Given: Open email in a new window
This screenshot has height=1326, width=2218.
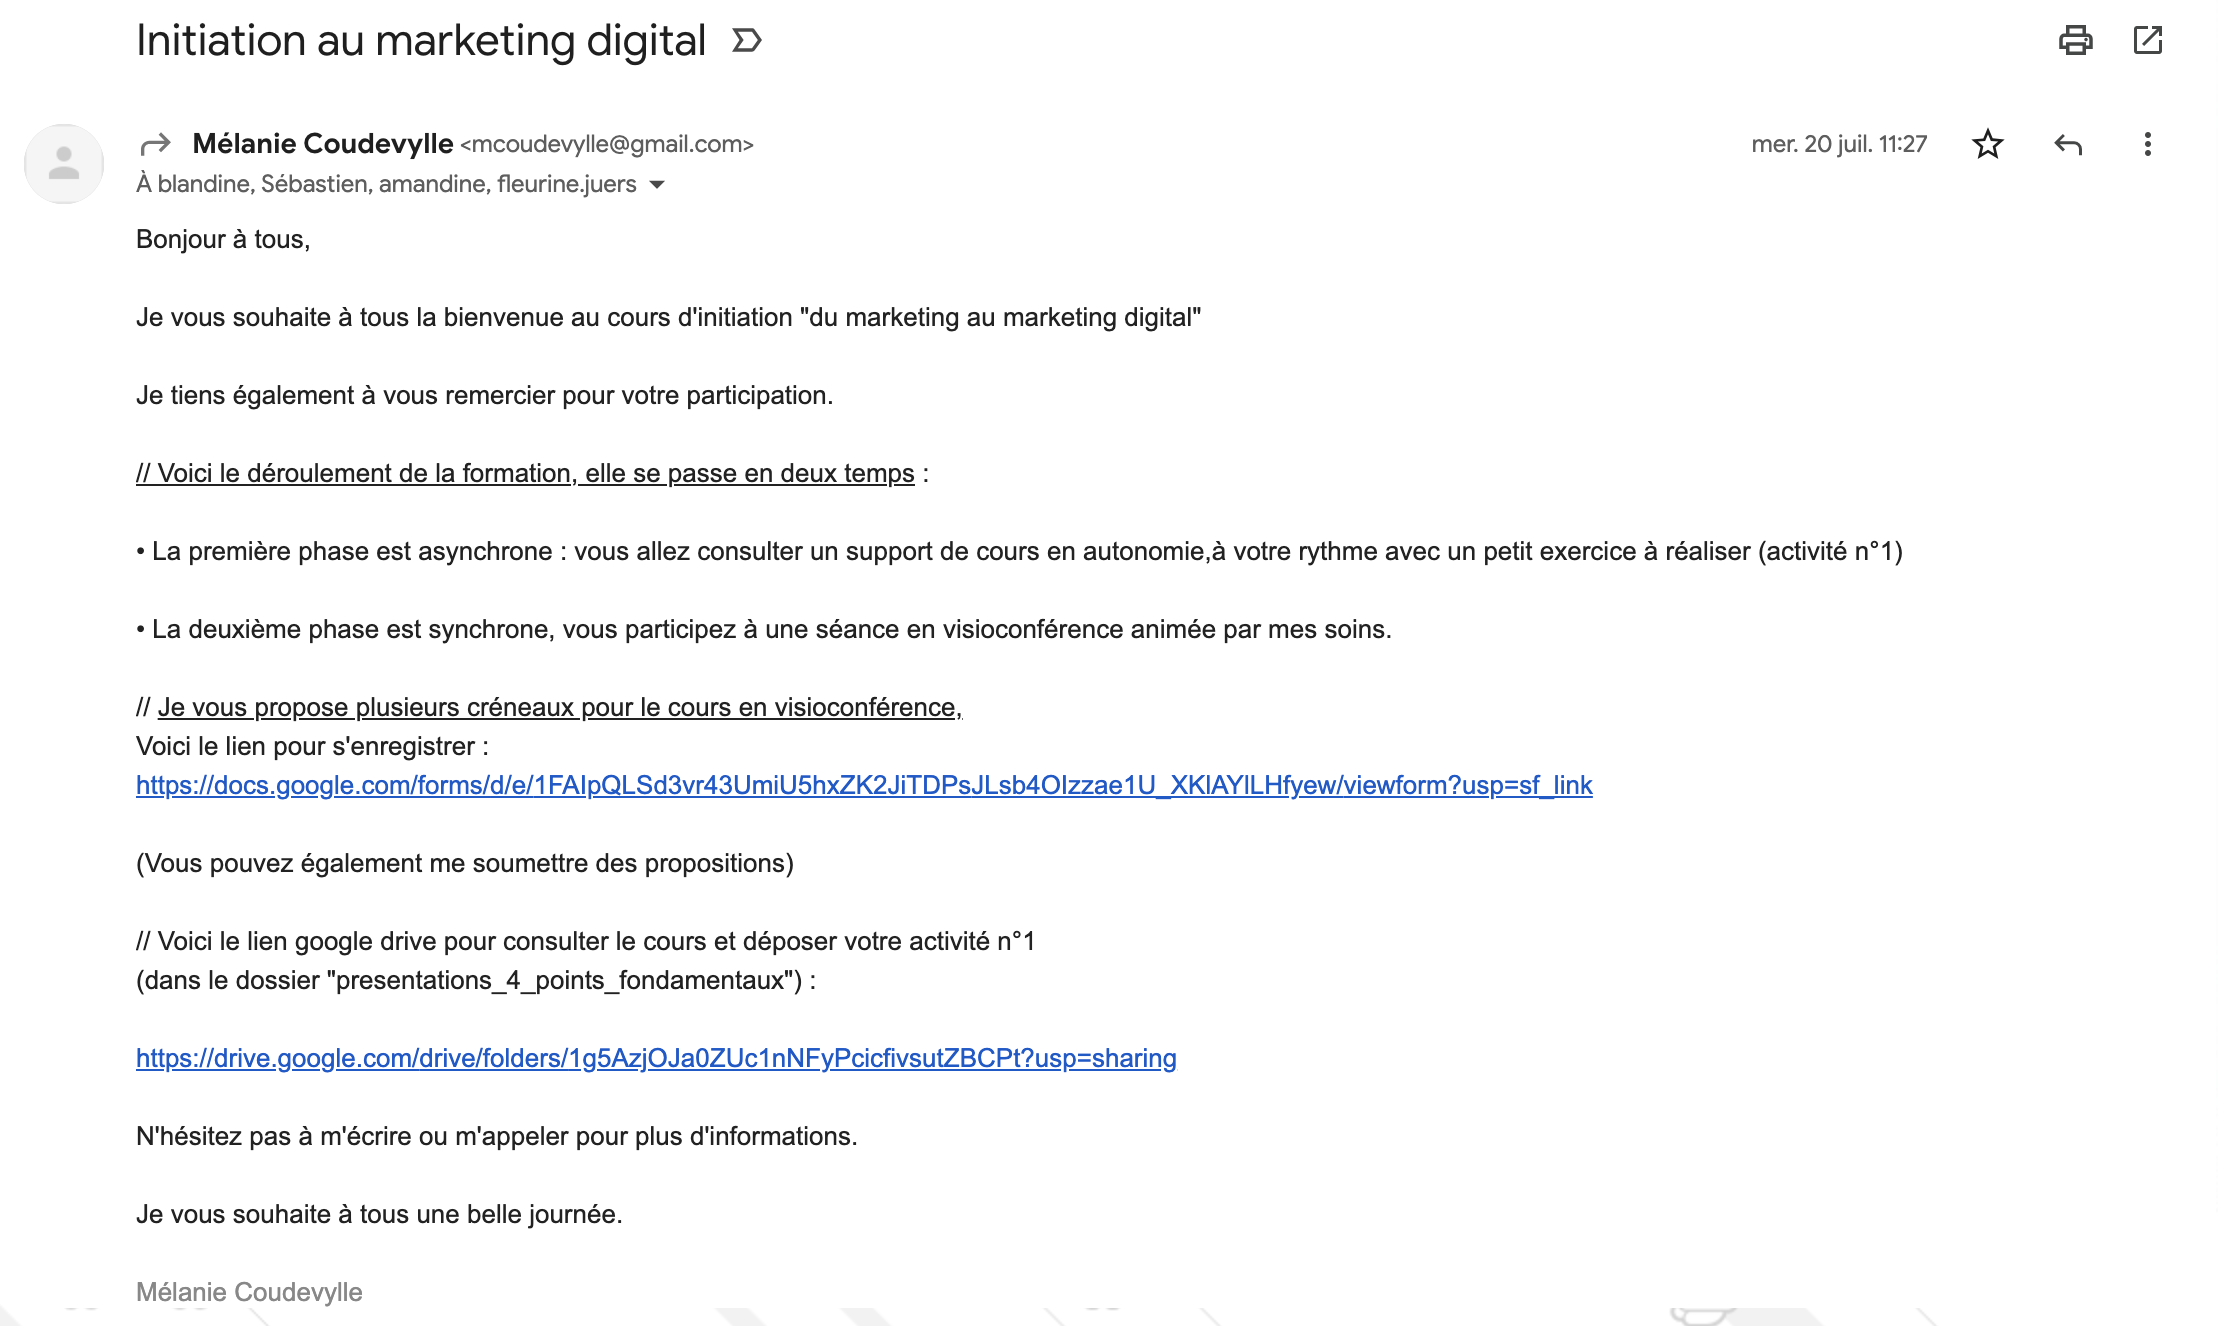Looking at the screenshot, I should [x=2147, y=41].
